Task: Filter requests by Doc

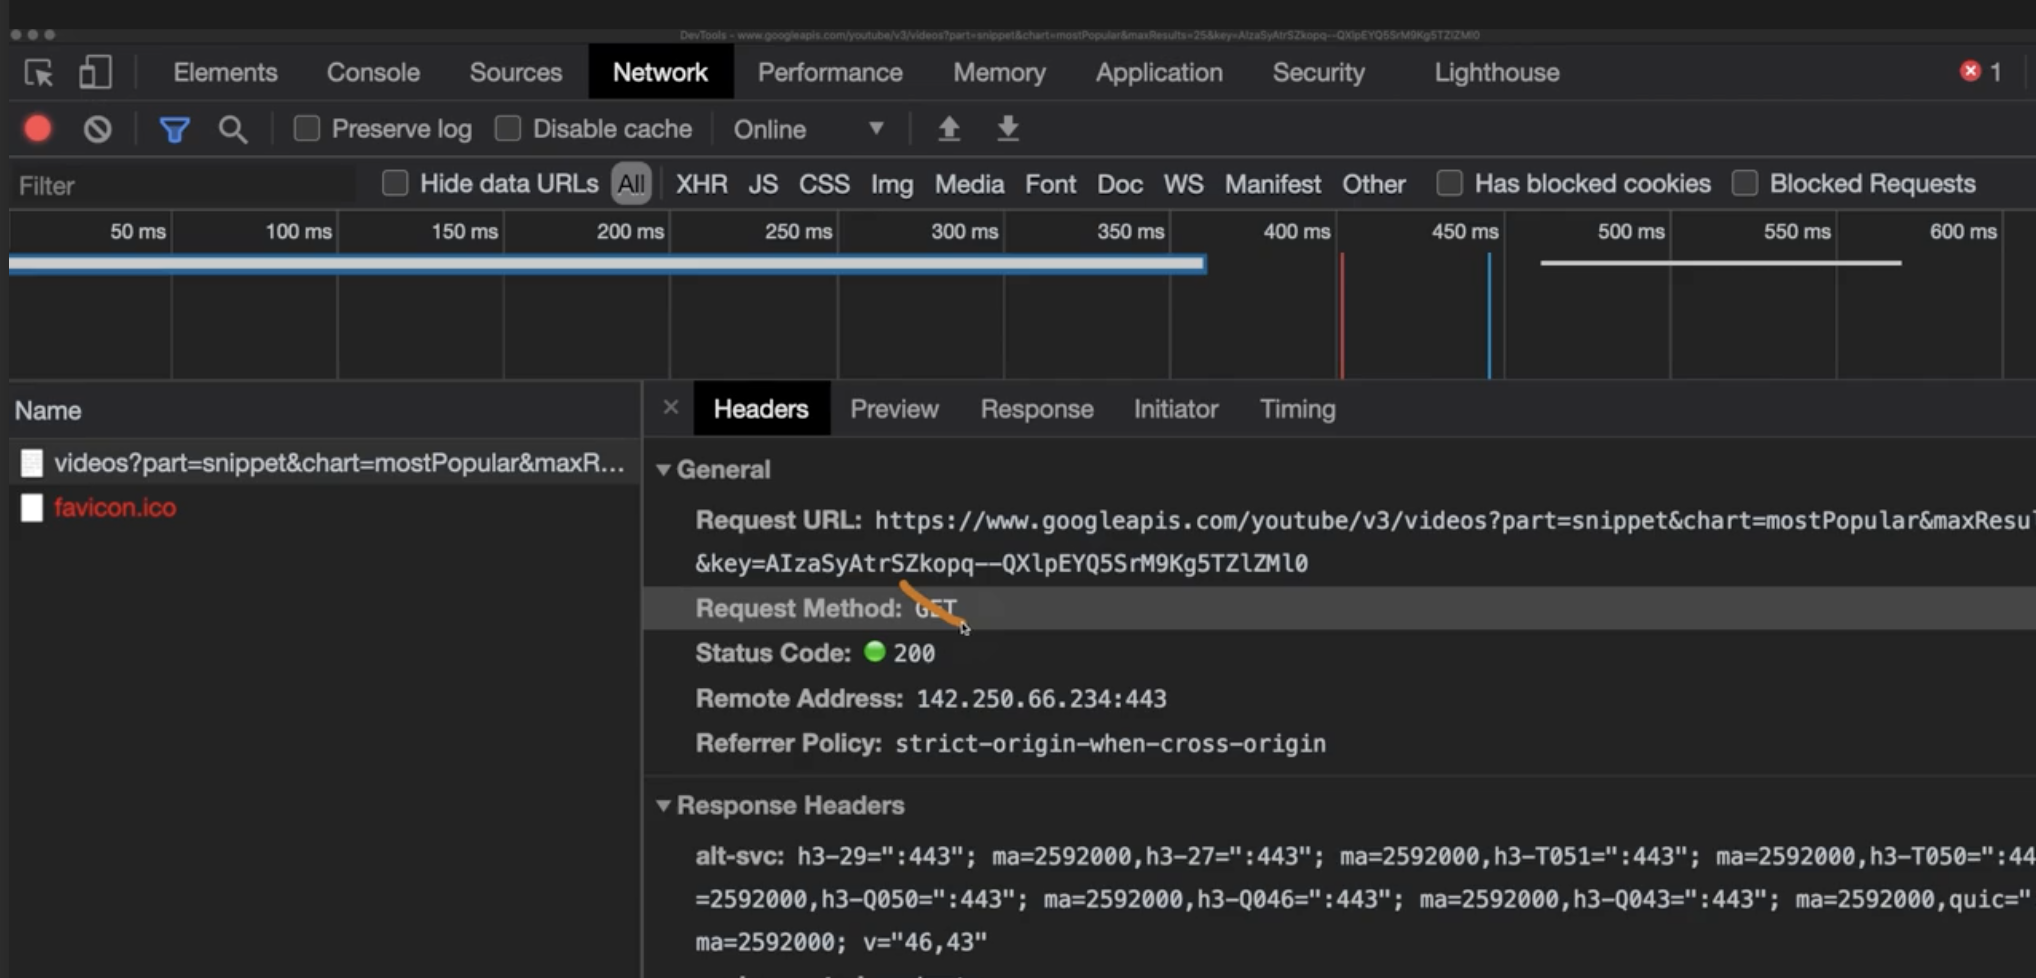Action: point(1119,184)
